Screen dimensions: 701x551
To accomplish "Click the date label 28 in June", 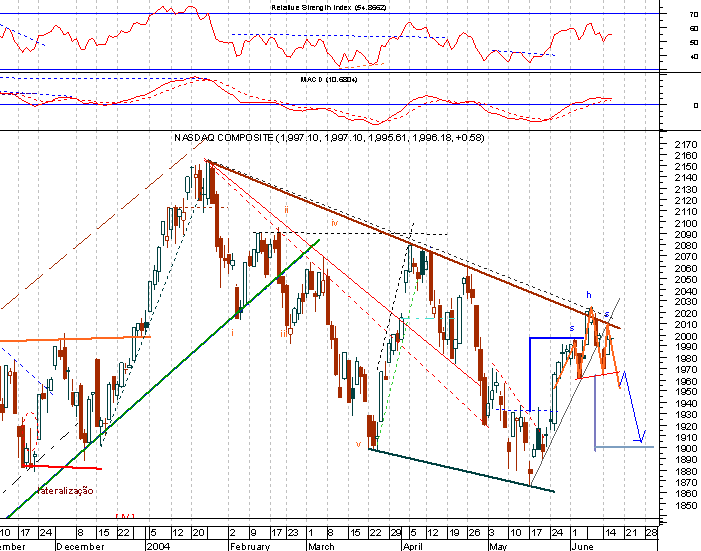I will coord(651,533).
